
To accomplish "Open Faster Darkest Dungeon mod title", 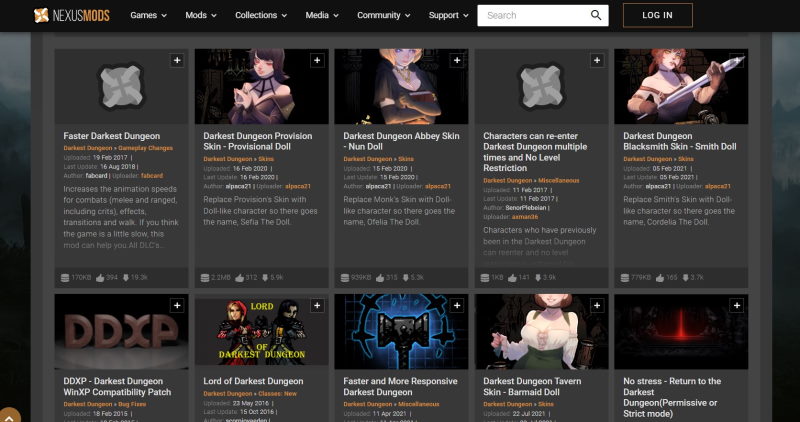I will point(112,136).
